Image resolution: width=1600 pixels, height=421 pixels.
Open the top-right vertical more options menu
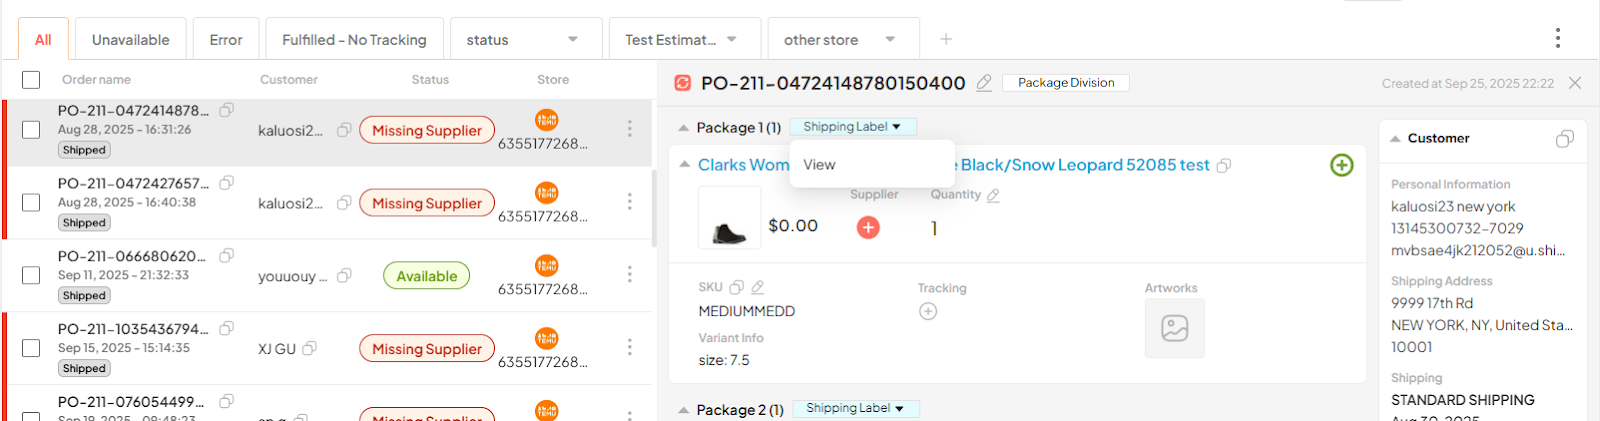pyautogui.click(x=1557, y=38)
